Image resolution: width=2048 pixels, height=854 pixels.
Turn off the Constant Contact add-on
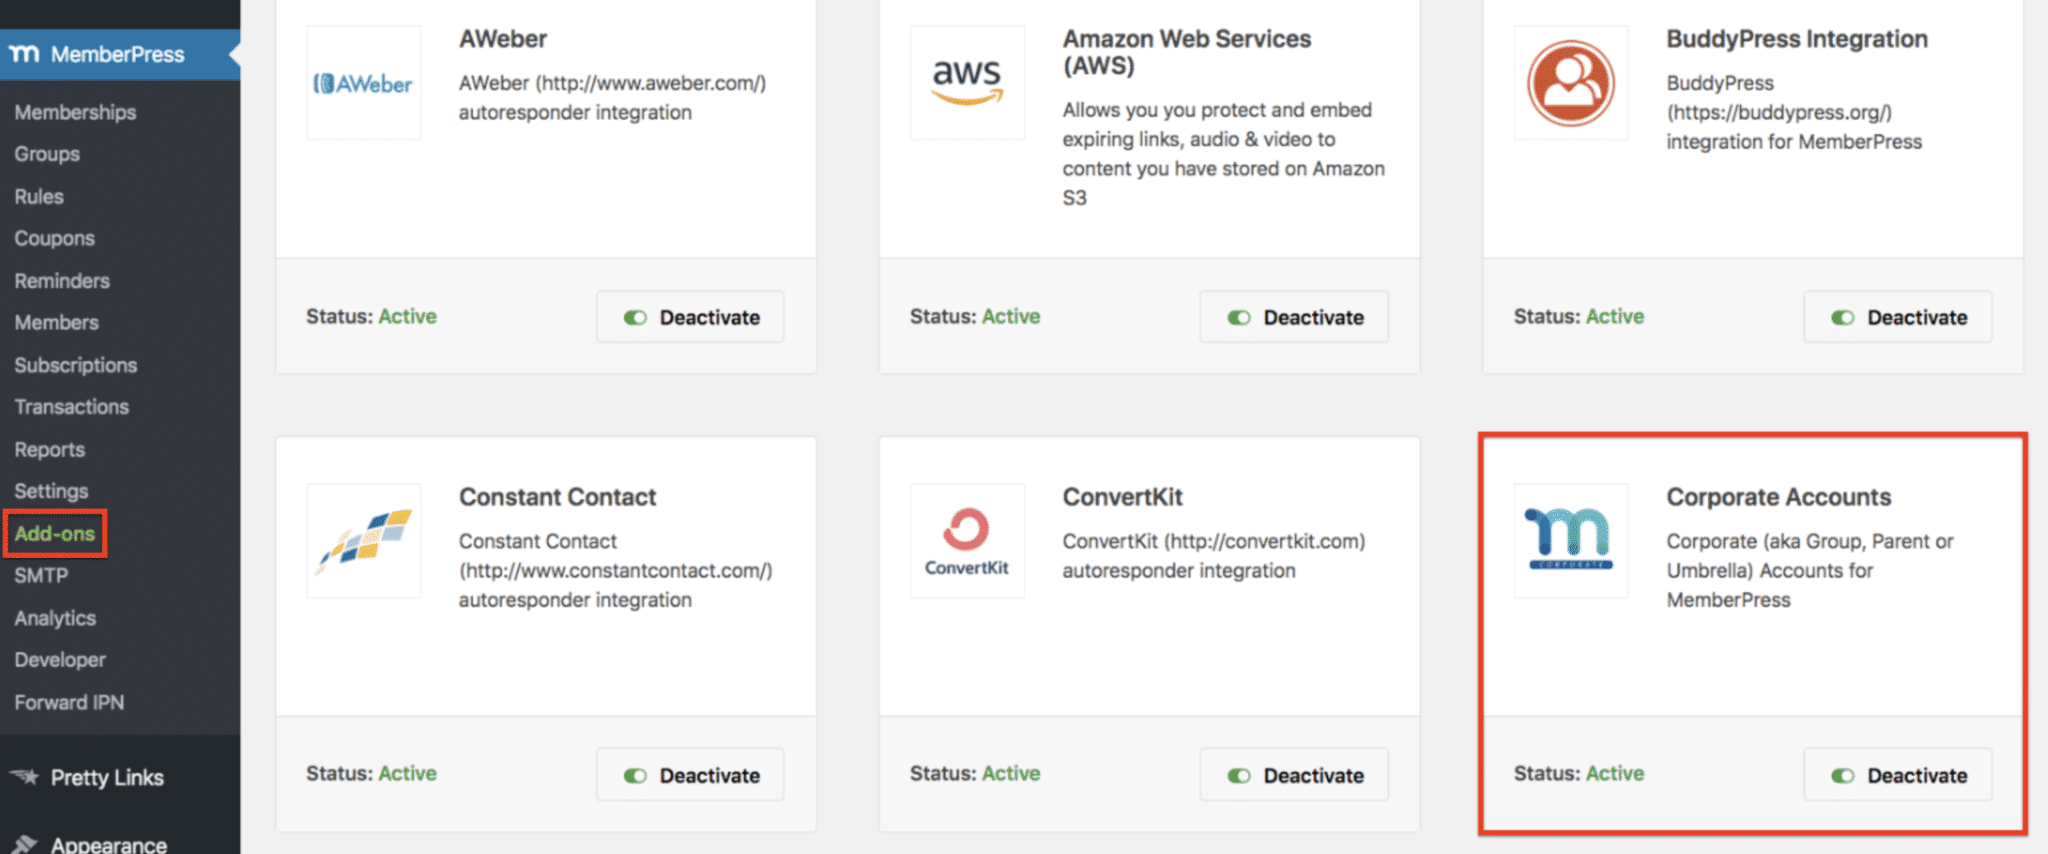(690, 775)
